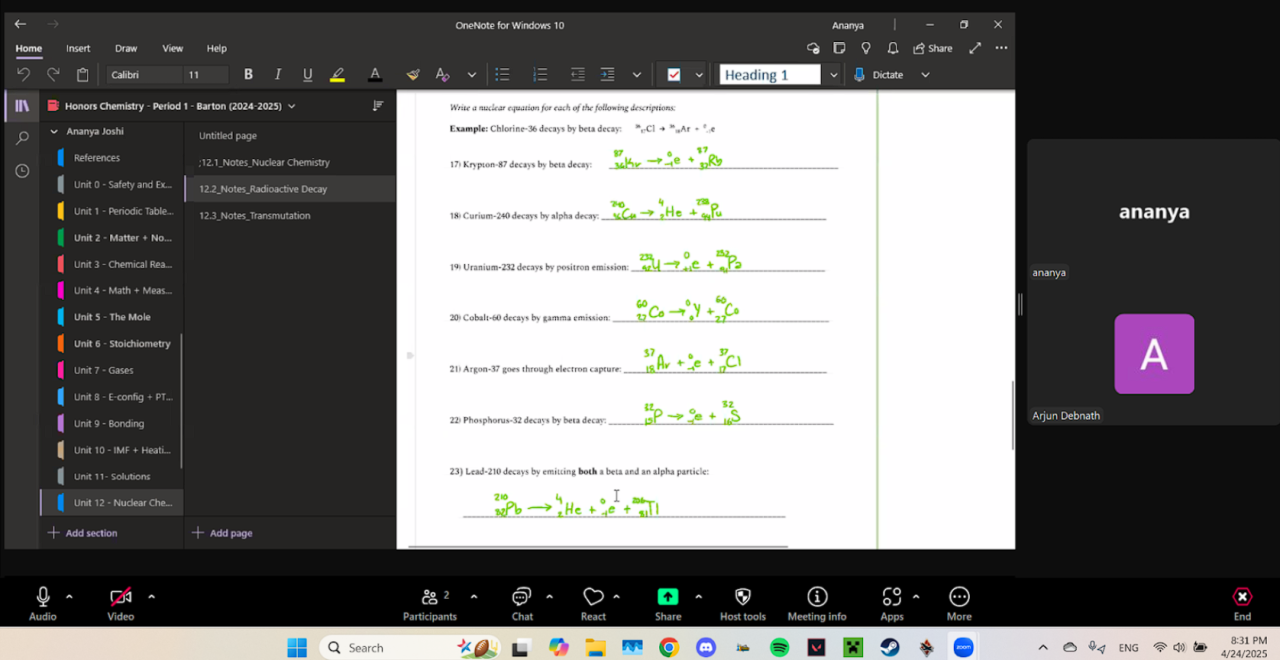Expand the Honors Chemistry notebook dropdown
The height and width of the screenshot is (660, 1280).
pyautogui.click(x=291, y=106)
